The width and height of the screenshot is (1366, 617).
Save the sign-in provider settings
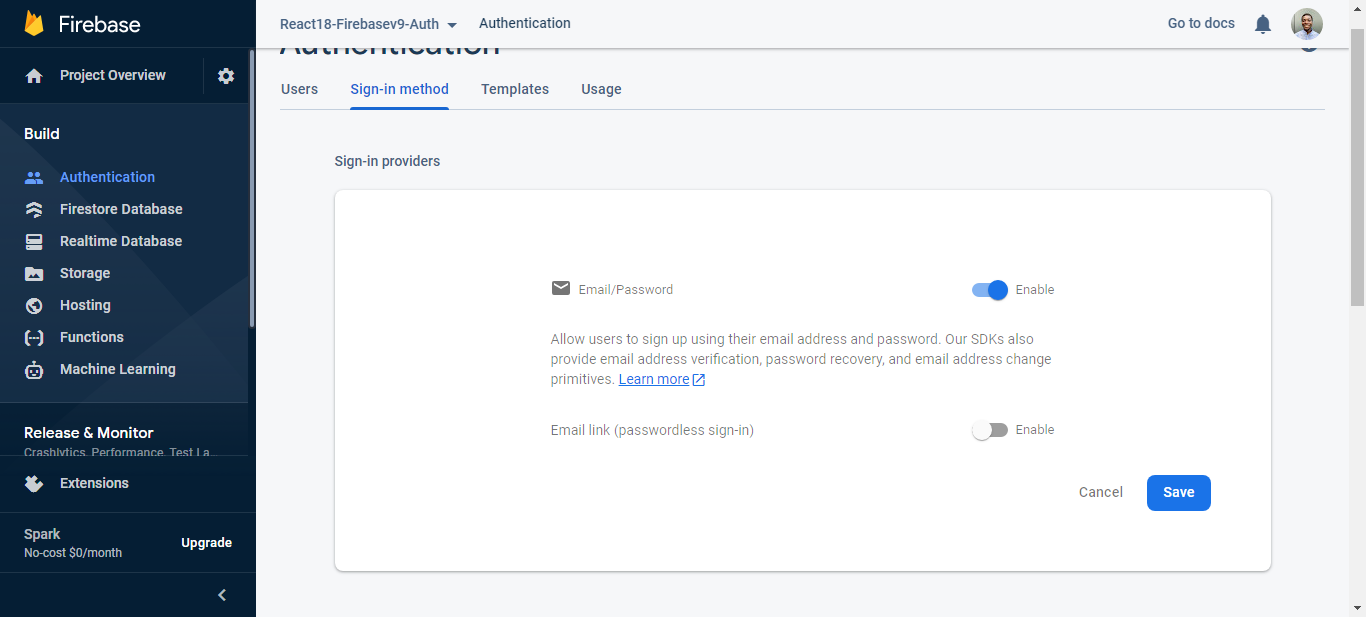1179,492
